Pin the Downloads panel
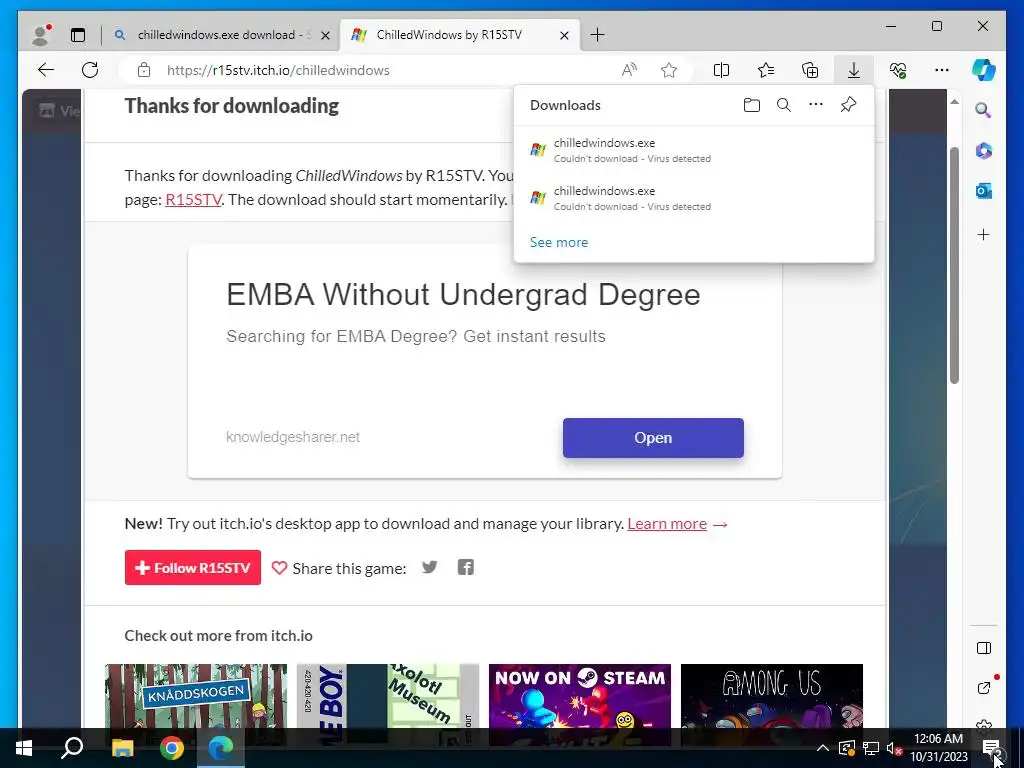Screen dimensions: 1024x768 tap(848, 104)
